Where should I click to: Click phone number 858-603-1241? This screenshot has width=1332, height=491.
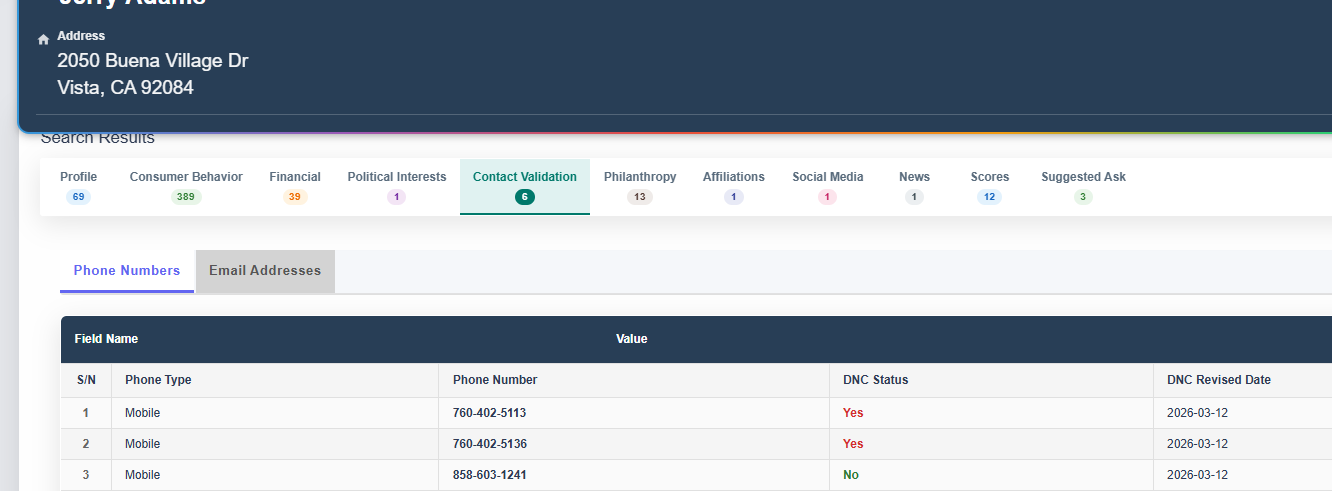[489, 475]
